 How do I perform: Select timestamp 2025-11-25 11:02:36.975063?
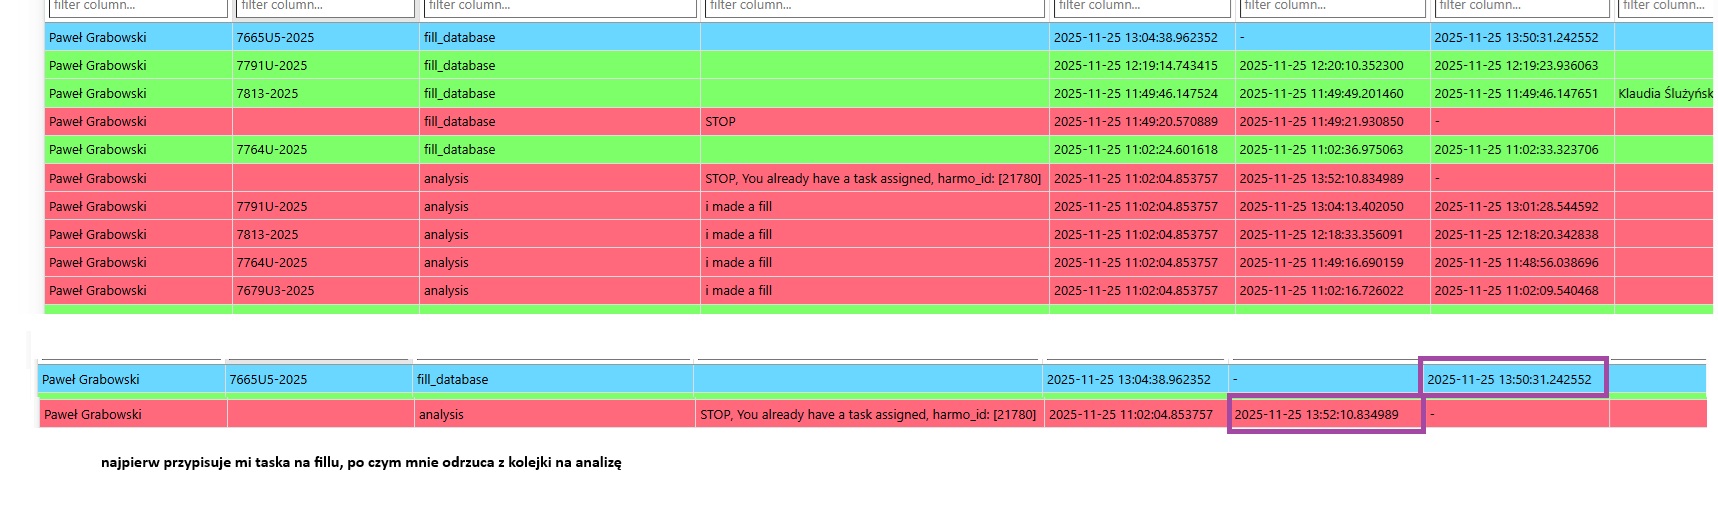[x=1321, y=149]
